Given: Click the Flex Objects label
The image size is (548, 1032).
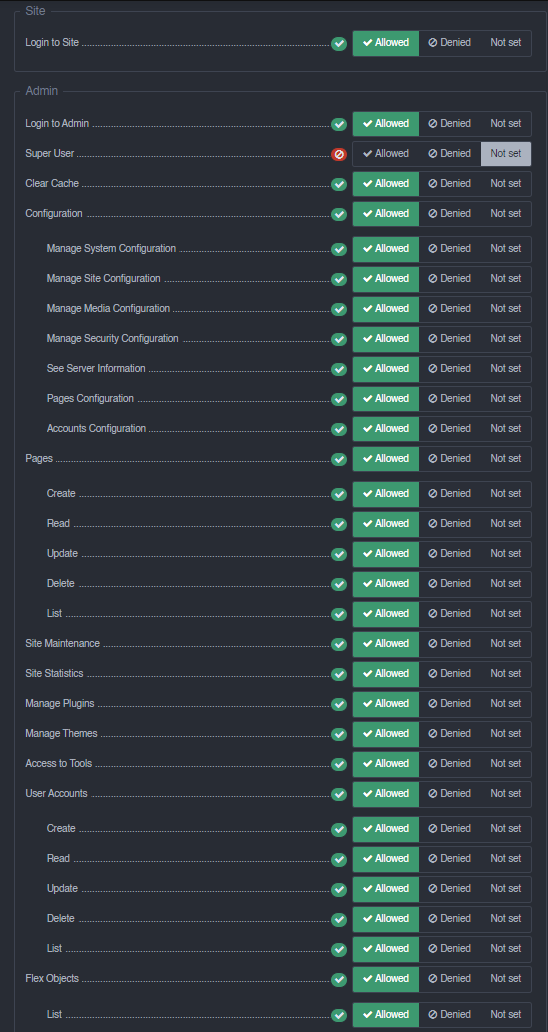Looking at the screenshot, I should point(52,979).
